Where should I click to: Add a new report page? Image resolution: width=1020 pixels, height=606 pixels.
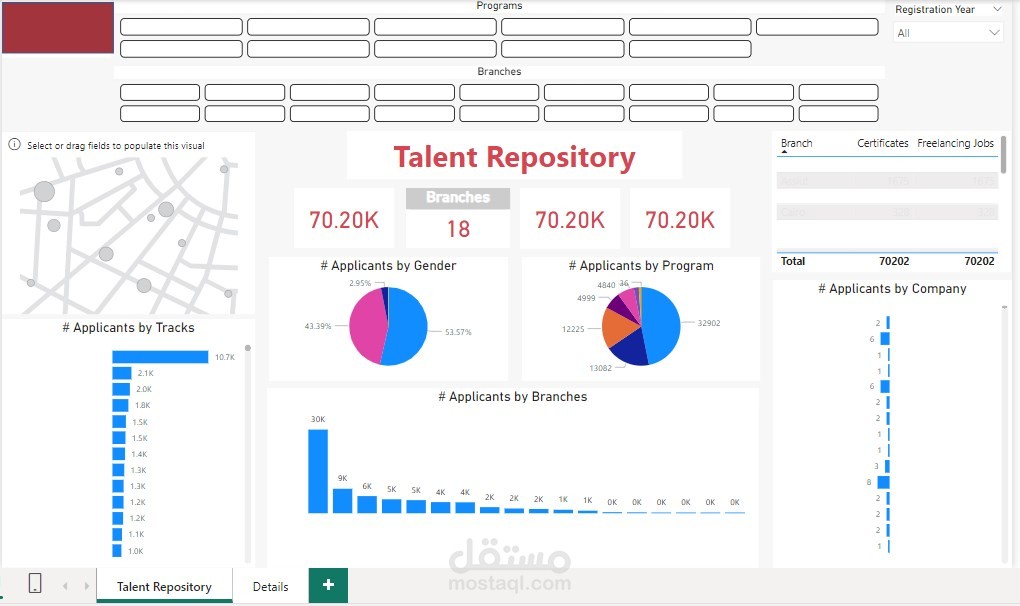click(x=328, y=585)
